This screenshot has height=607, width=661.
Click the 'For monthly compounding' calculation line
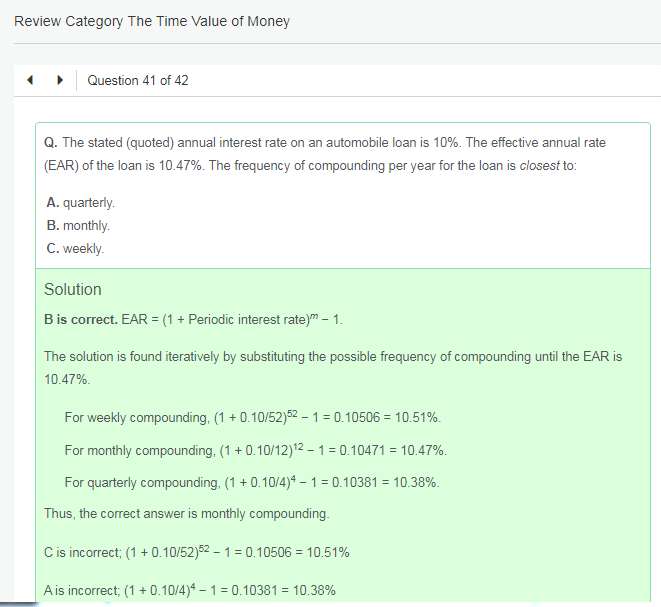[x=255, y=450]
